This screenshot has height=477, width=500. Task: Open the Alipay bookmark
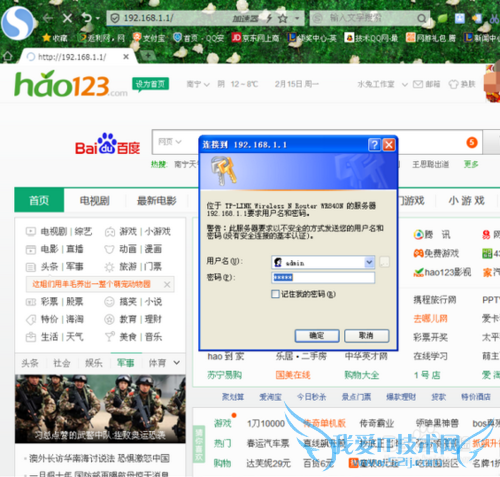149,38
